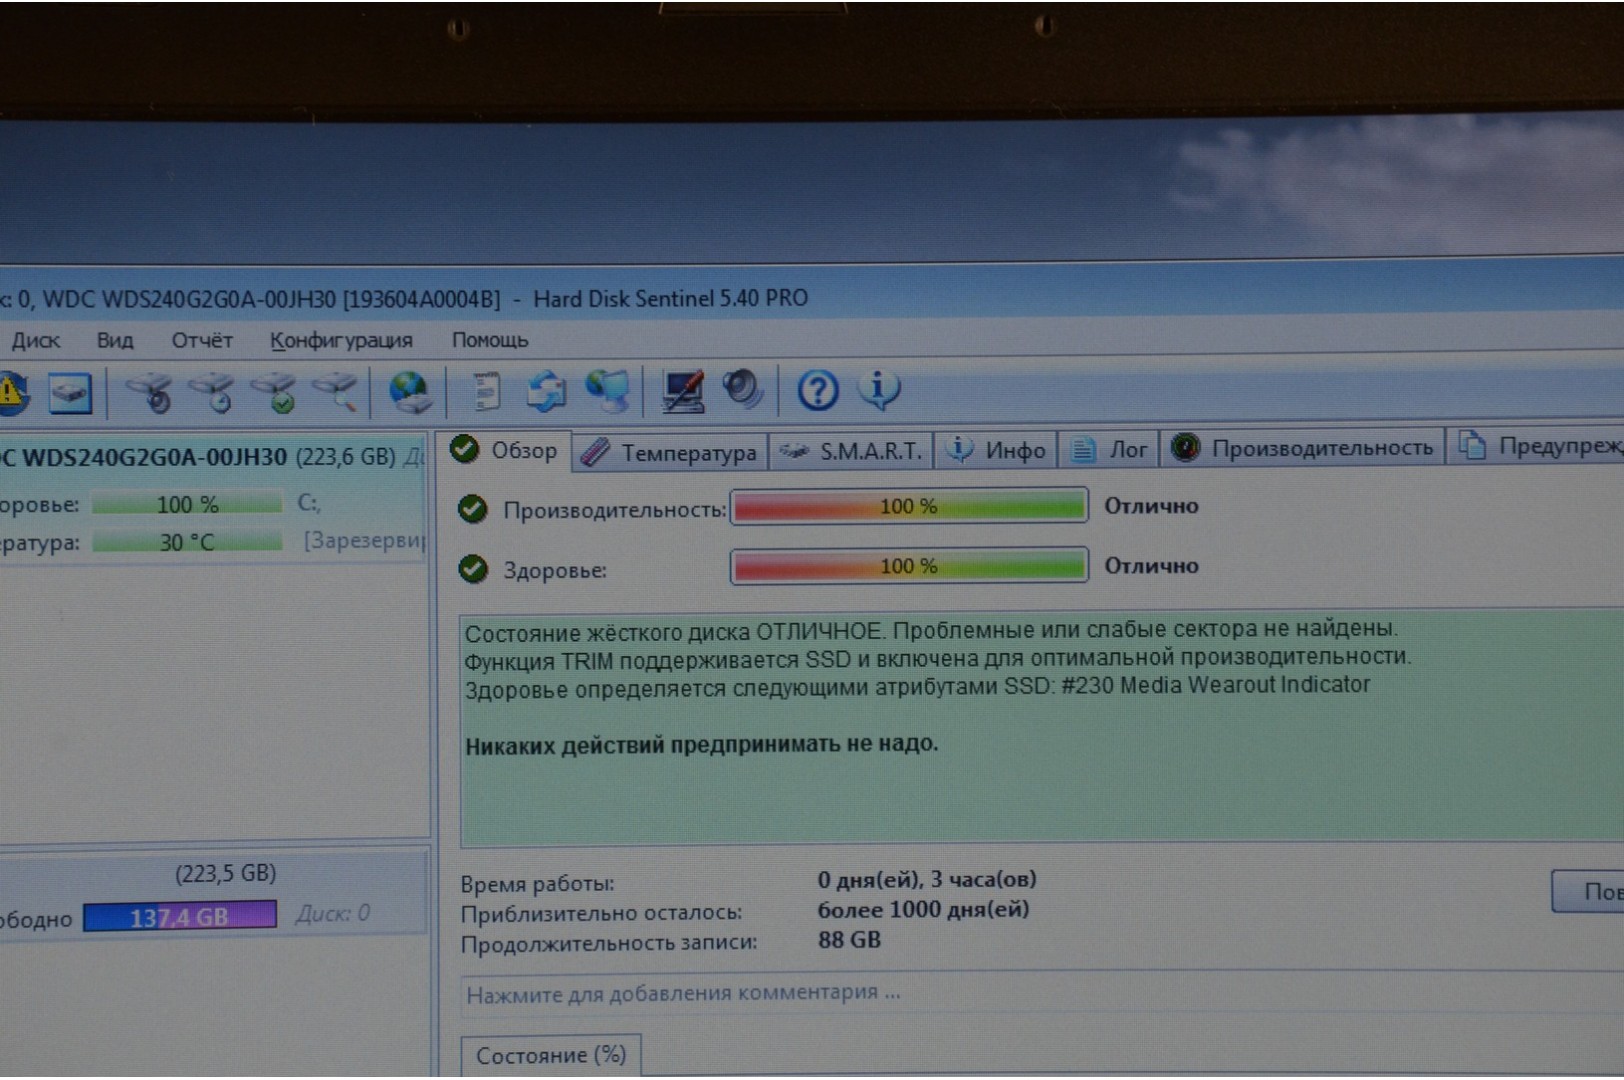This screenshot has height=1080, width=1624.
Task: Open the Конфигурация menu
Action: pyautogui.click(x=341, y=341)
